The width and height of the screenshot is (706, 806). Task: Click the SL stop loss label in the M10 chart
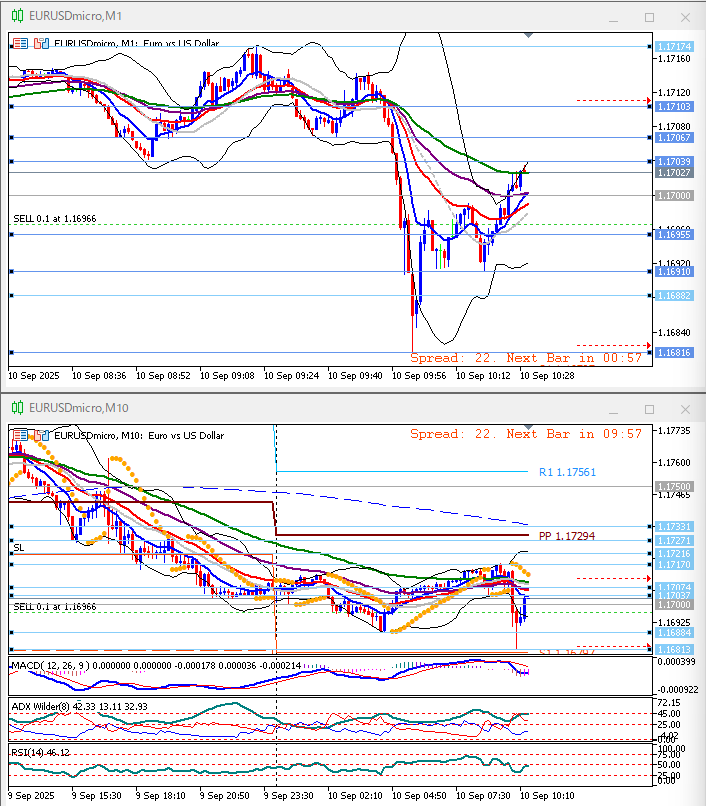click(x=19, y=547)
